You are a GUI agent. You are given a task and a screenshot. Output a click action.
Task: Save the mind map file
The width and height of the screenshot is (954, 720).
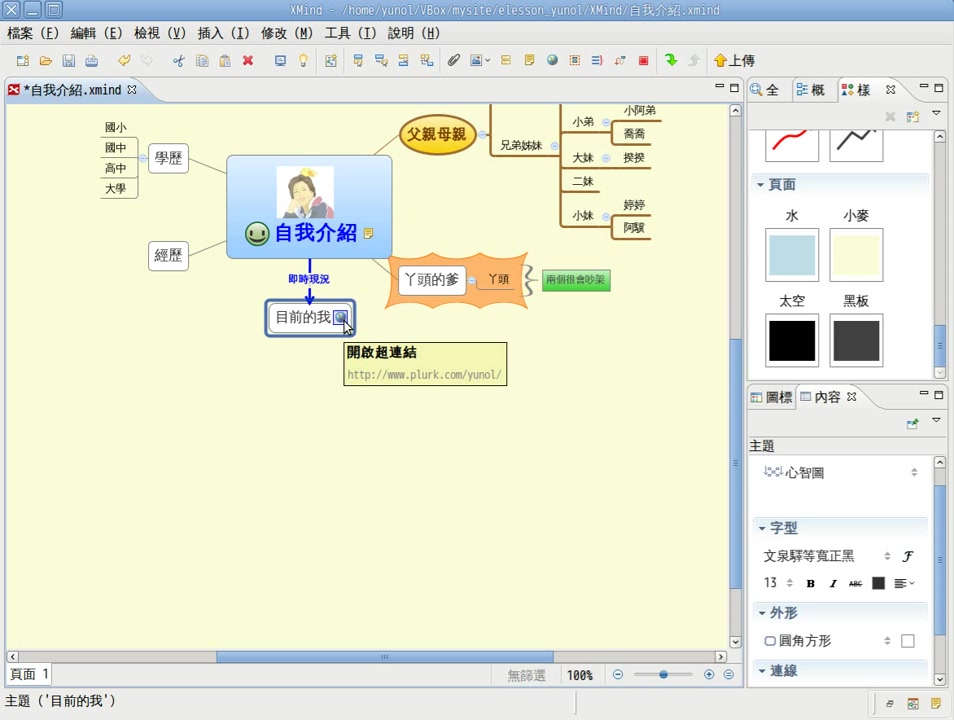pos(68,60)
